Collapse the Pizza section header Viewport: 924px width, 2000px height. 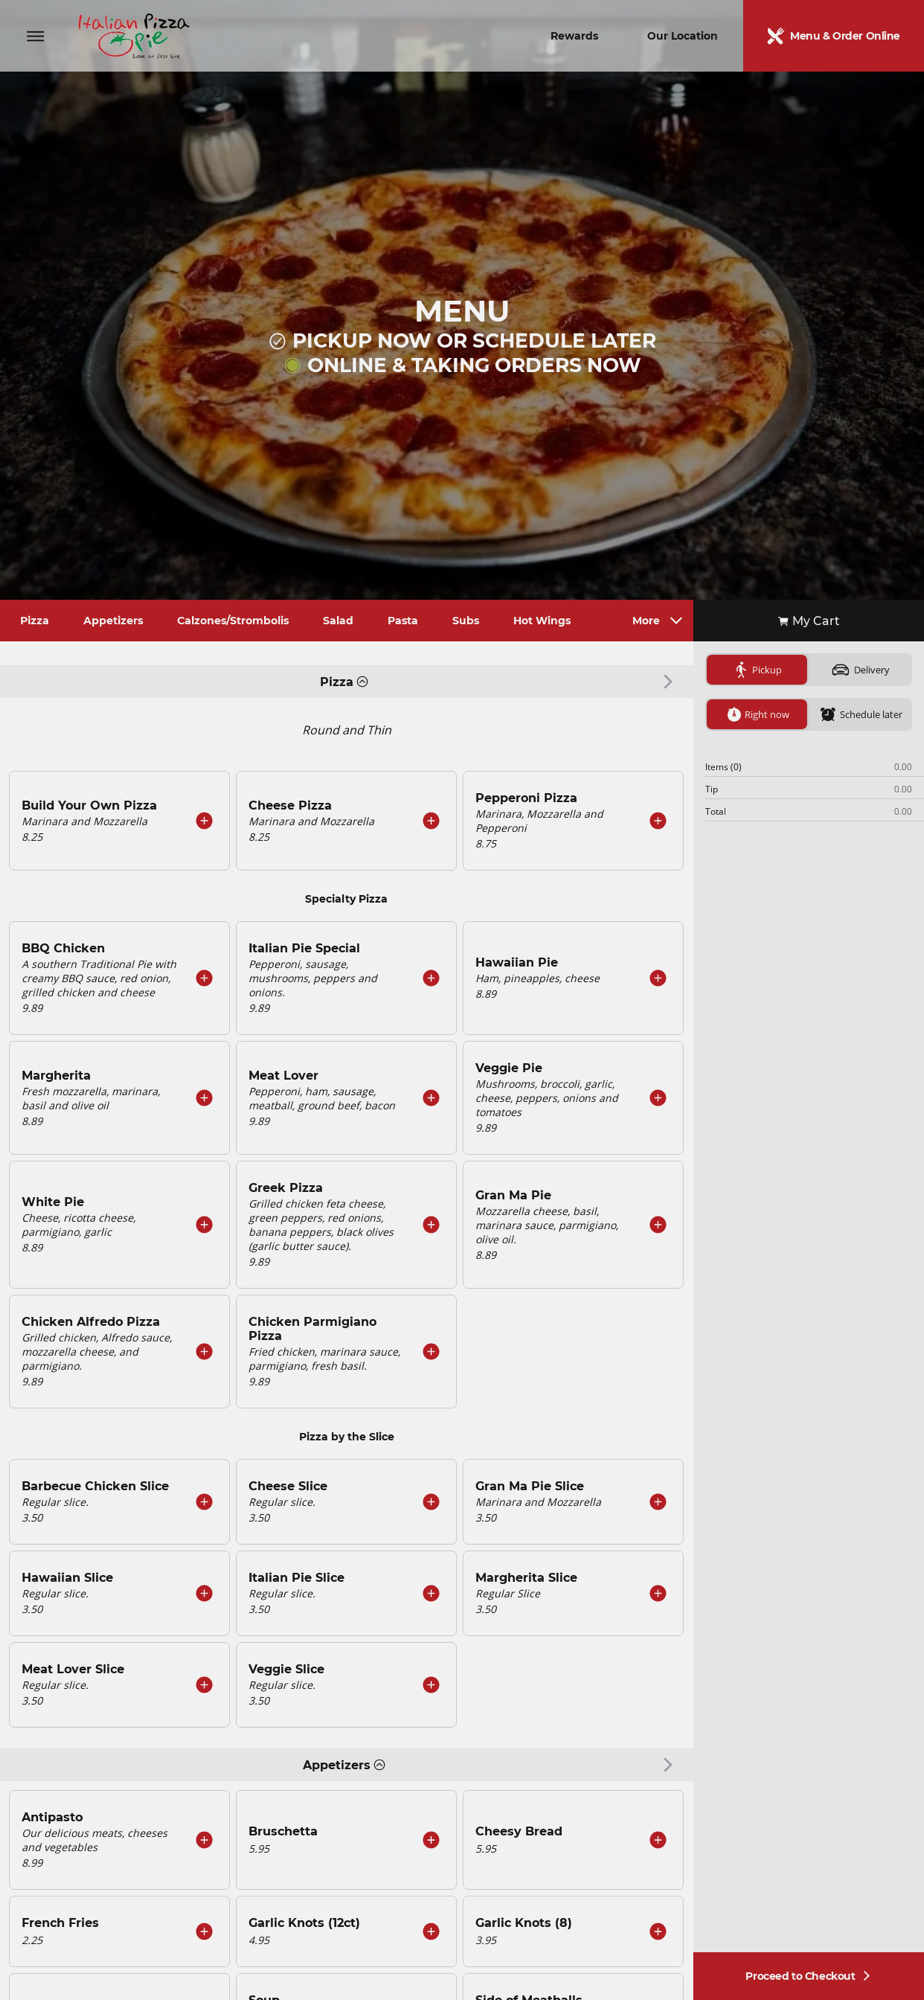tap(344, 682)
